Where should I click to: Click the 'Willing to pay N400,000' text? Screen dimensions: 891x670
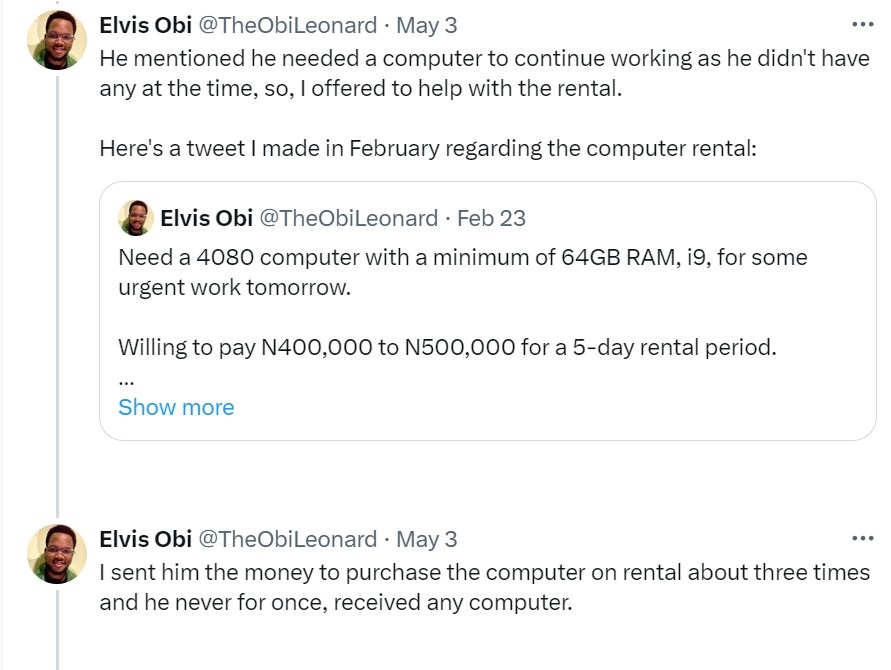point(447,348)
